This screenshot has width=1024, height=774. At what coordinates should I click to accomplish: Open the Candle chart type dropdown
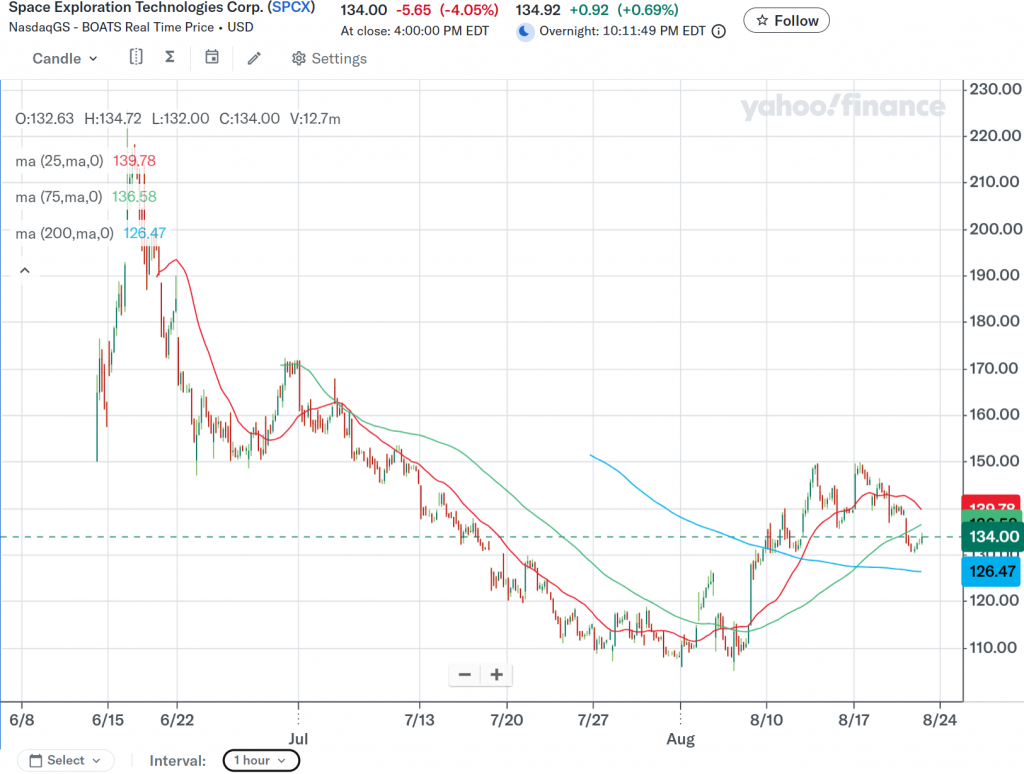point(65,59)
